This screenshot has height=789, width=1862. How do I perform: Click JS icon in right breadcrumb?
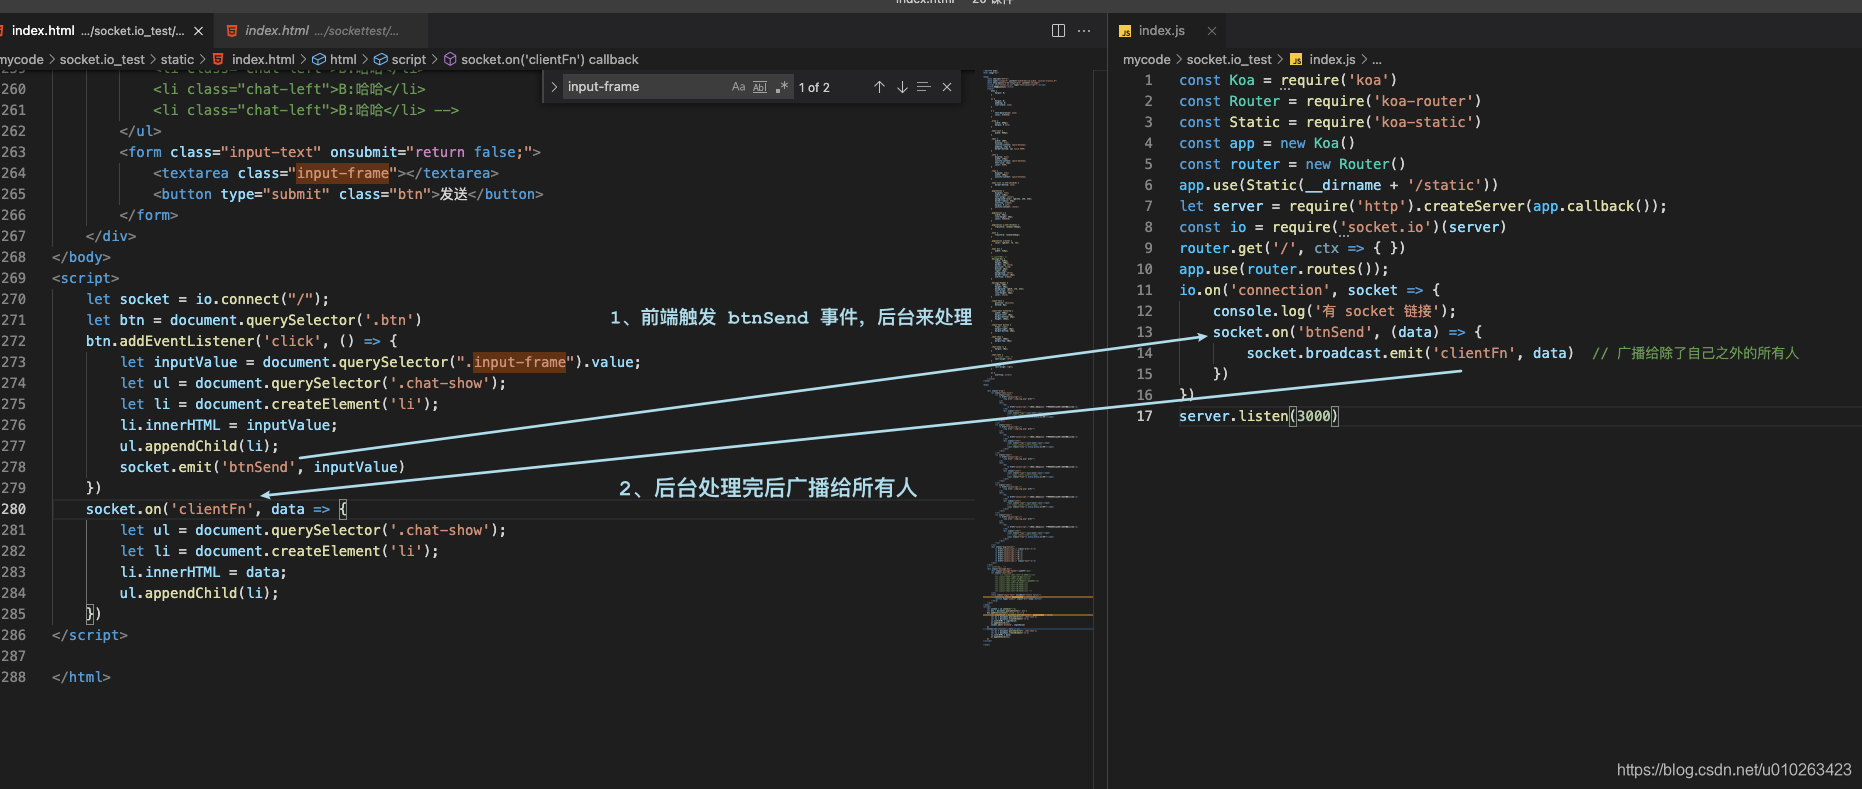1296,59
